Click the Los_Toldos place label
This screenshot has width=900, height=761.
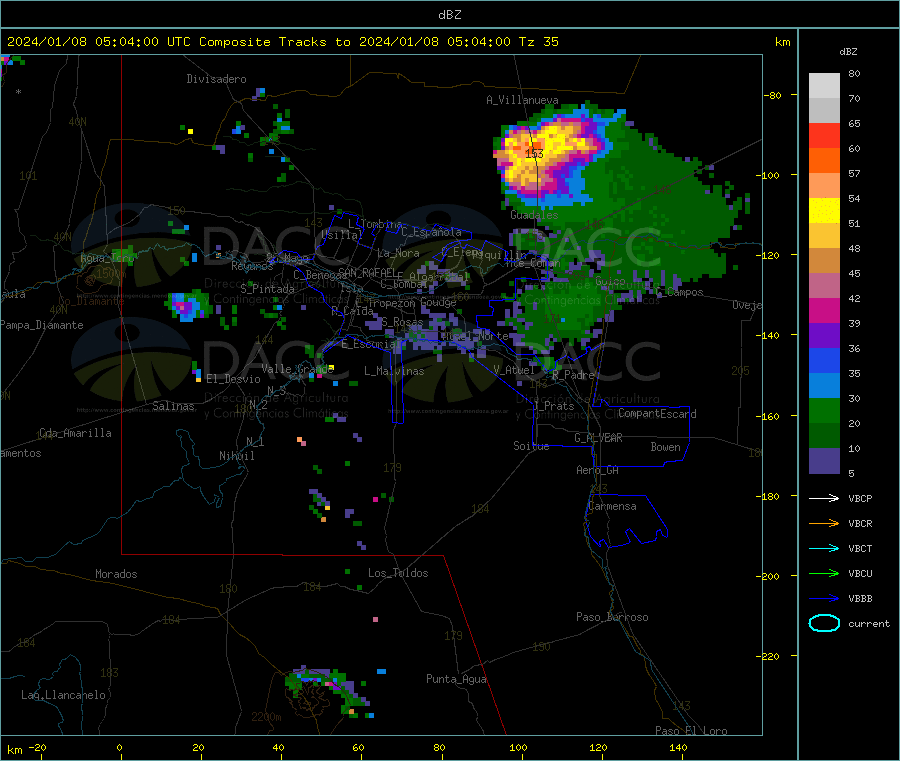click(x=398, y=573)
